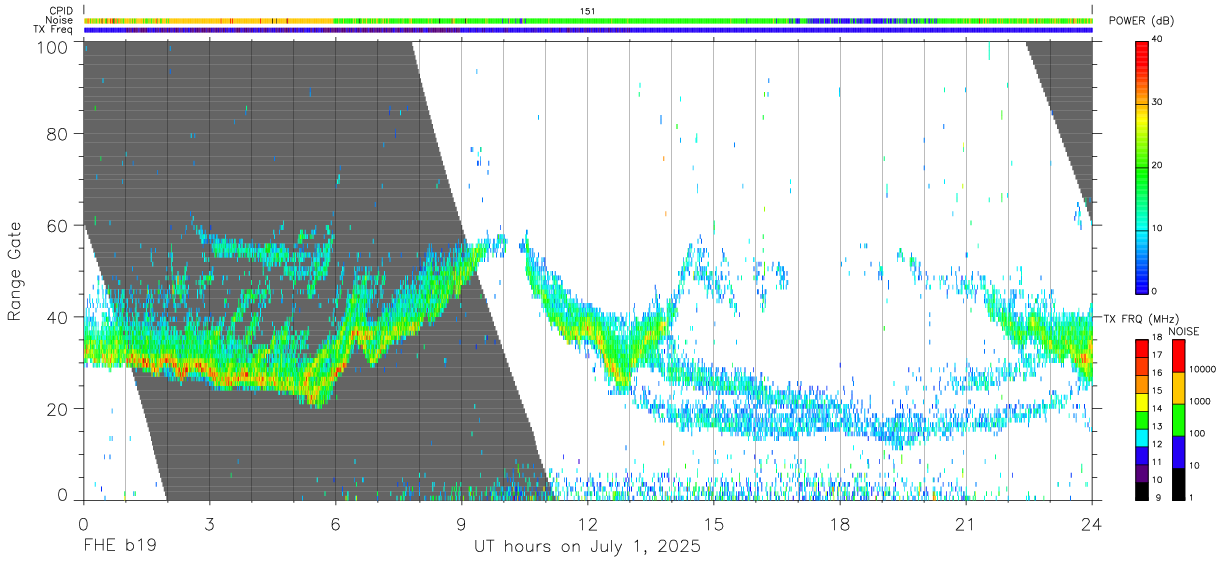Click the UT hours tick label 24
This screenshot has height=567, width=1228.
(1092, 524)
